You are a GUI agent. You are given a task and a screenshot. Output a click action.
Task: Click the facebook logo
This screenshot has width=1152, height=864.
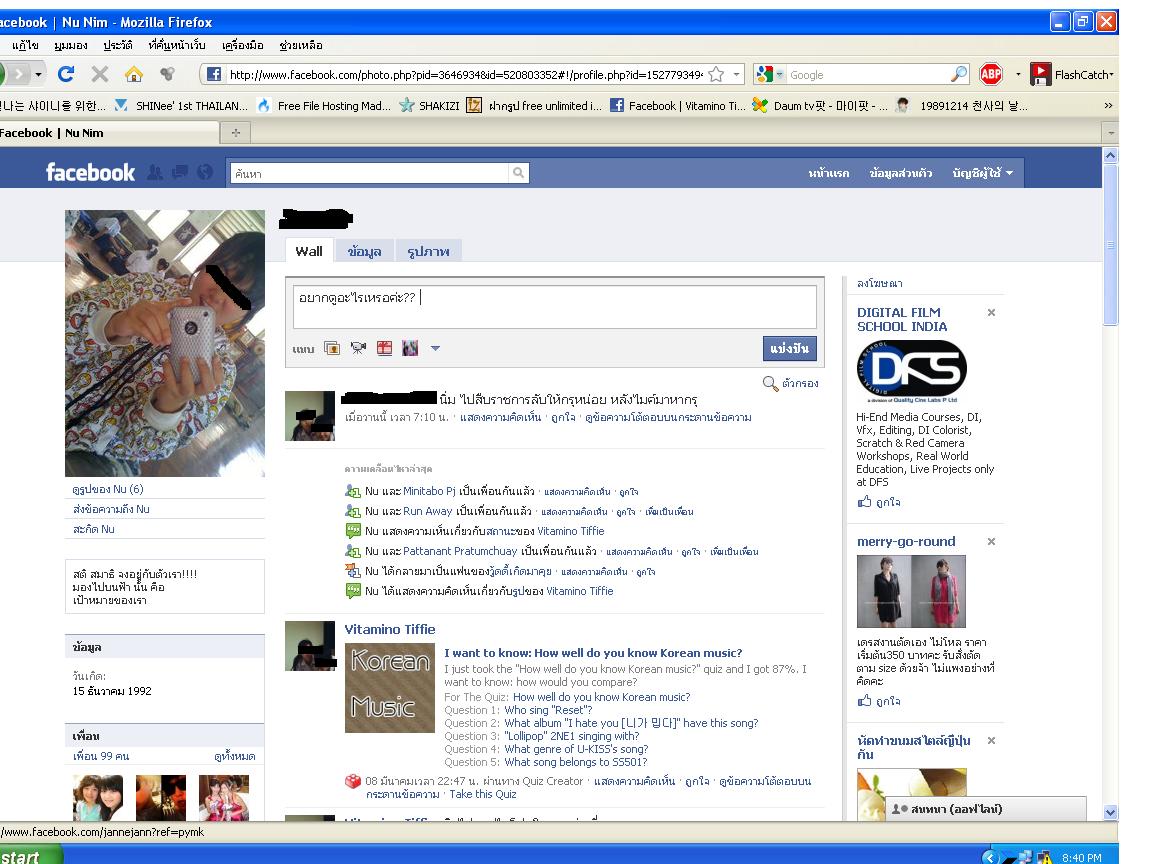pyautogui.click(x=90, y=172)
